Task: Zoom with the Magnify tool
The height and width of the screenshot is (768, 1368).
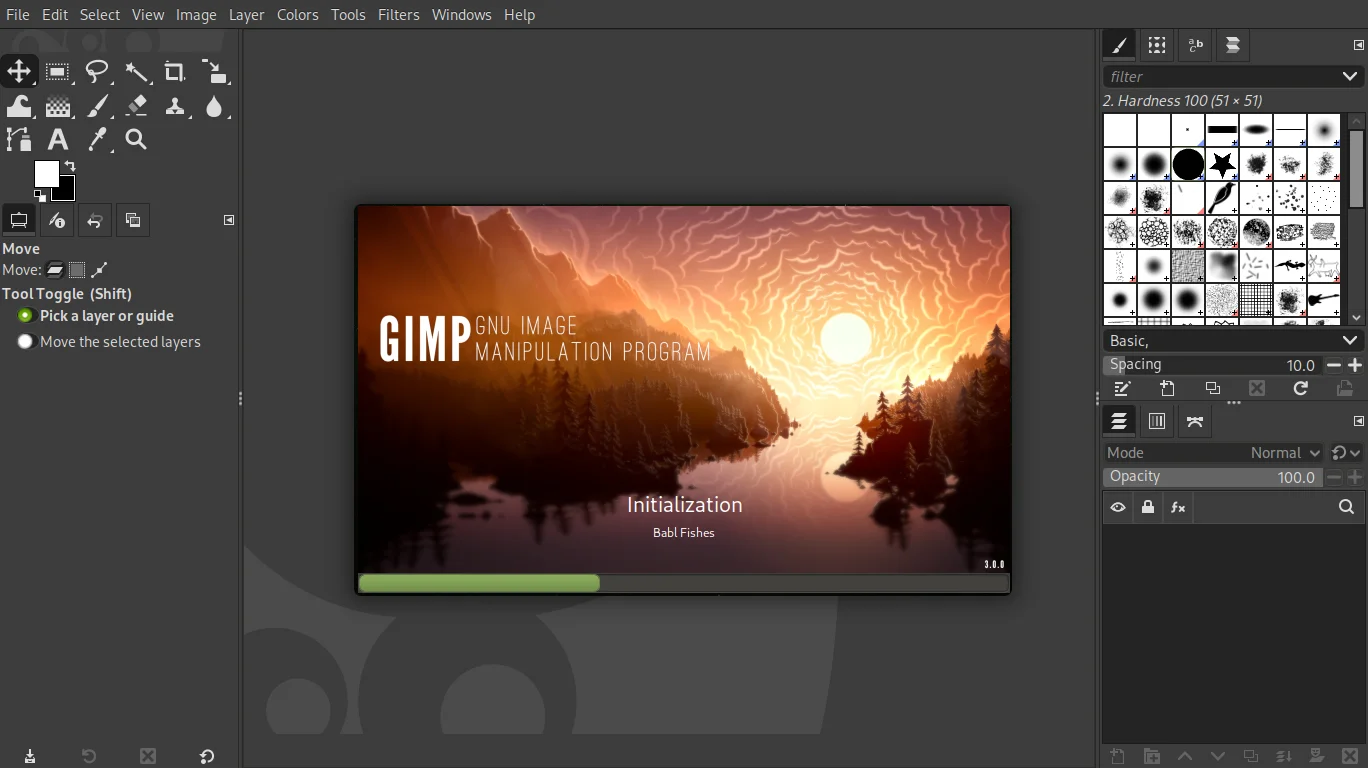Action: [x=136, y=140]
